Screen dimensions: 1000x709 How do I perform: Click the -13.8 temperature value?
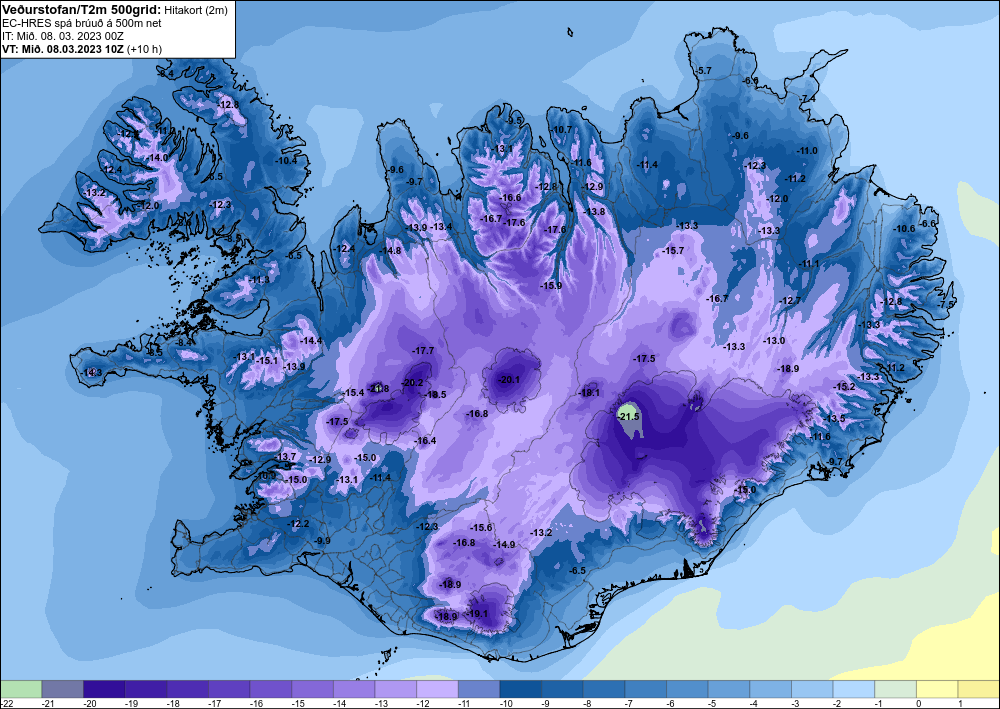594,212
